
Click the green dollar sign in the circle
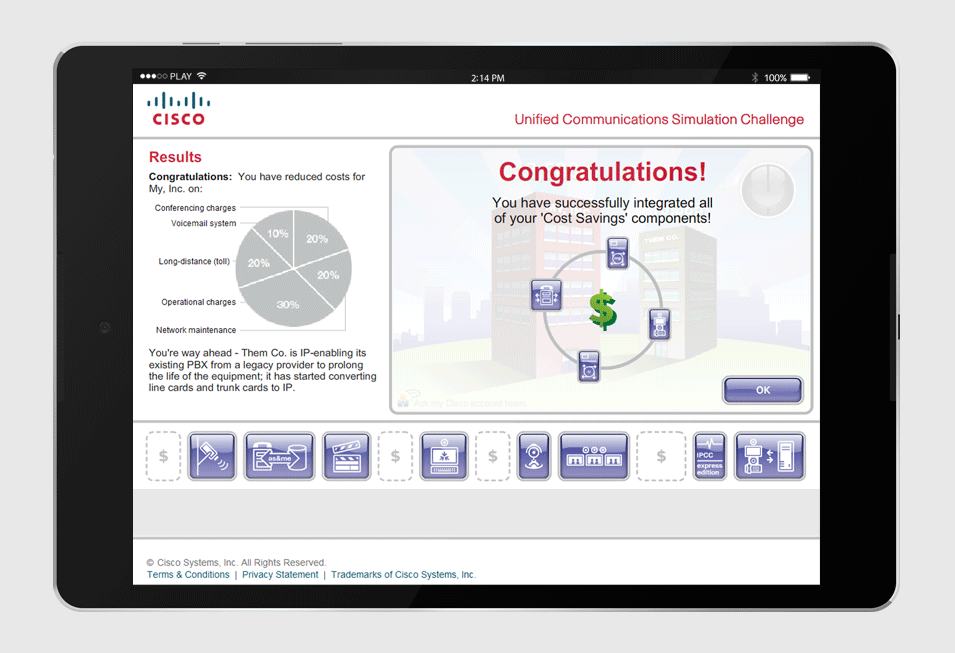click(603, 310)
